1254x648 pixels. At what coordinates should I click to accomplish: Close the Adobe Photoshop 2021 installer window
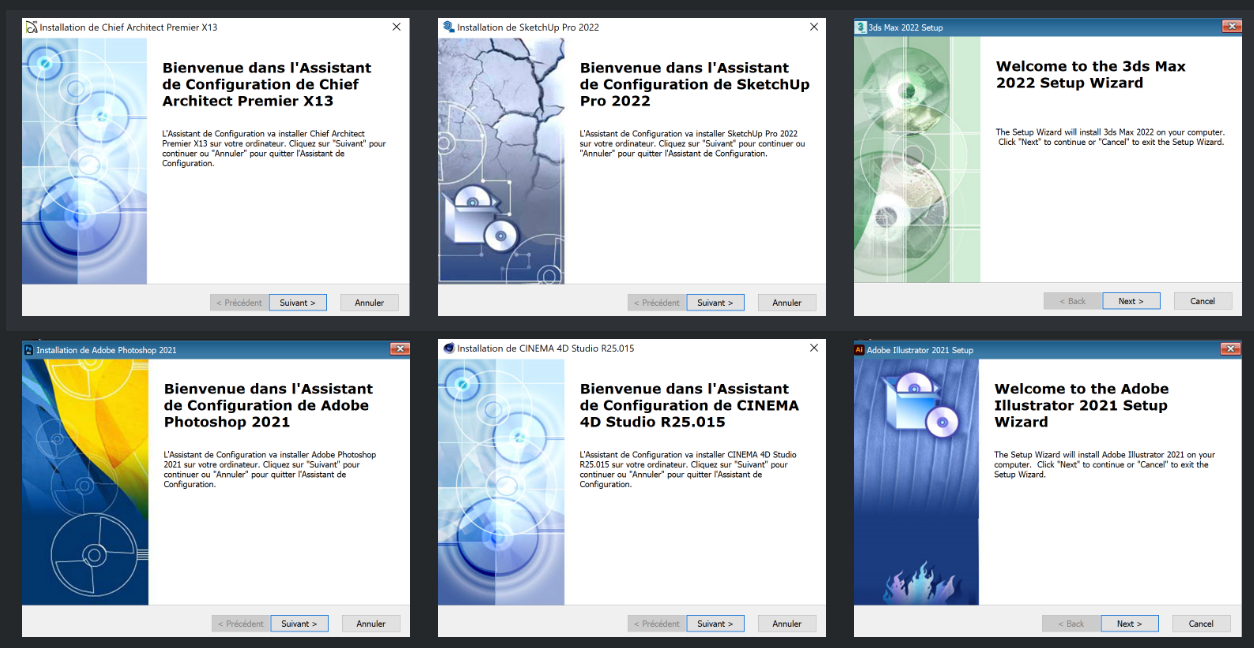[x=399, y=349]
